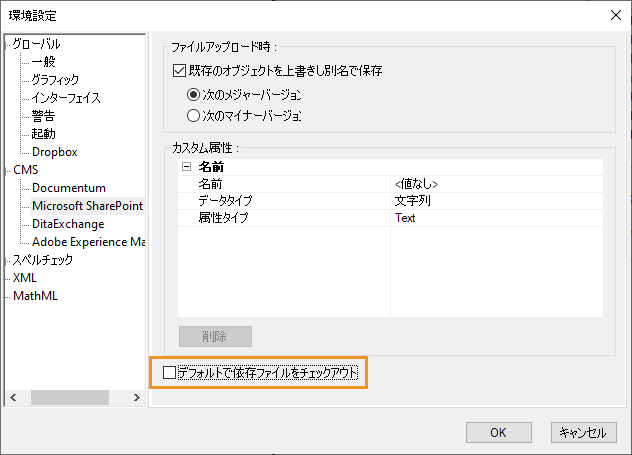Image resolution: width=632 pixels, height=455 pixels.
Task: Select 起動 in the settings tree
Action: [x=43, y=134]
